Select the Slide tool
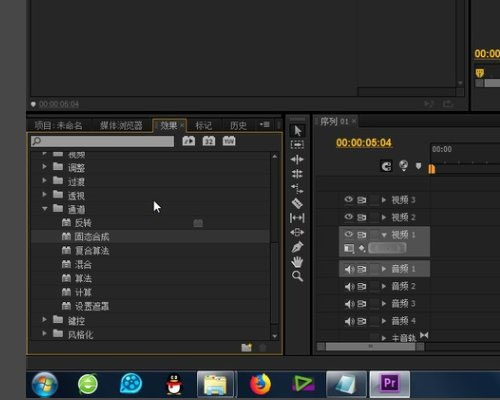The image size is (500, 400). (x=297, y=232)
